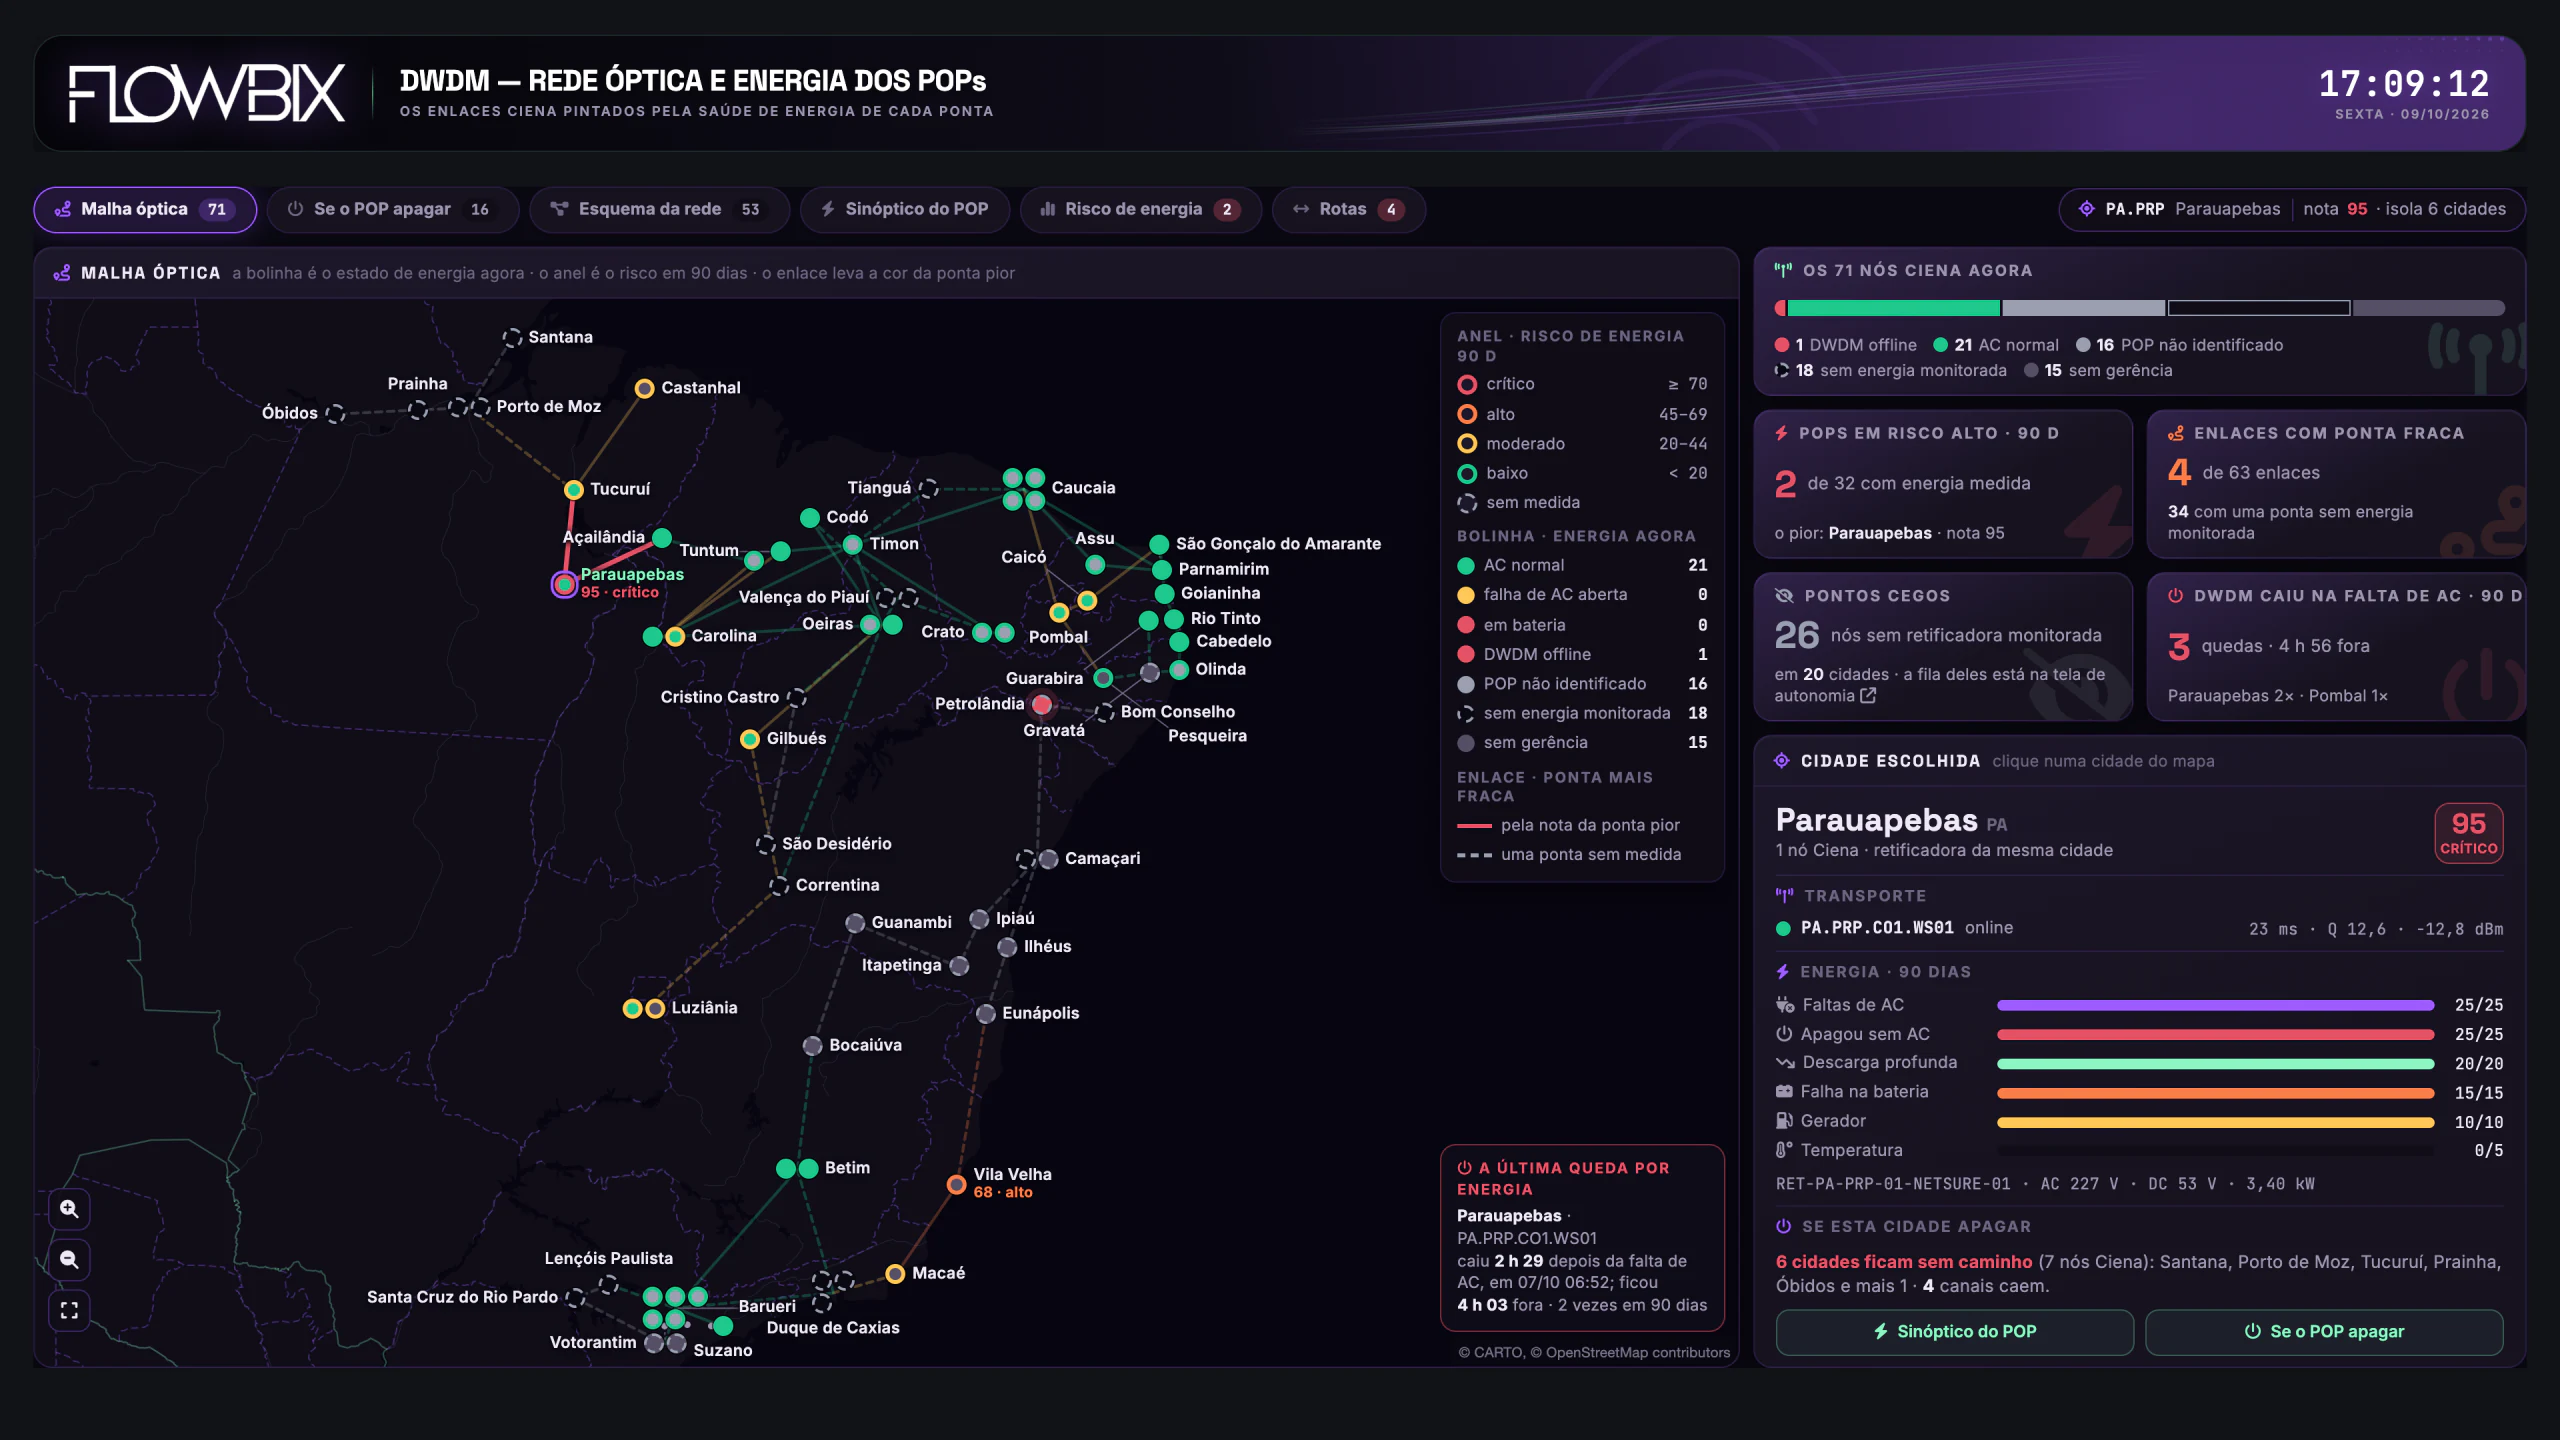The height and width of the screenshot is (1440, 2560).
Task: Click the Temperatura row
Action: [2139, 1151]
